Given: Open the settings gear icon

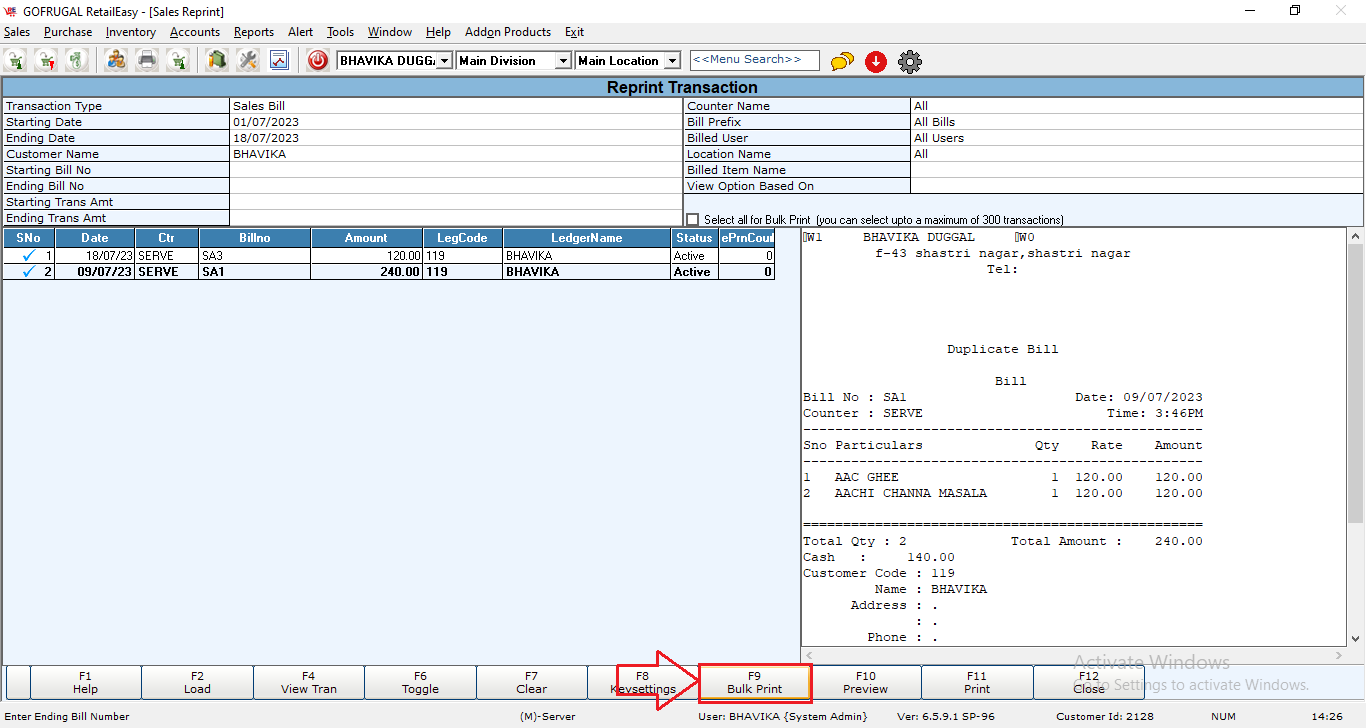Looking at the screenshot, I should [910, 61].
